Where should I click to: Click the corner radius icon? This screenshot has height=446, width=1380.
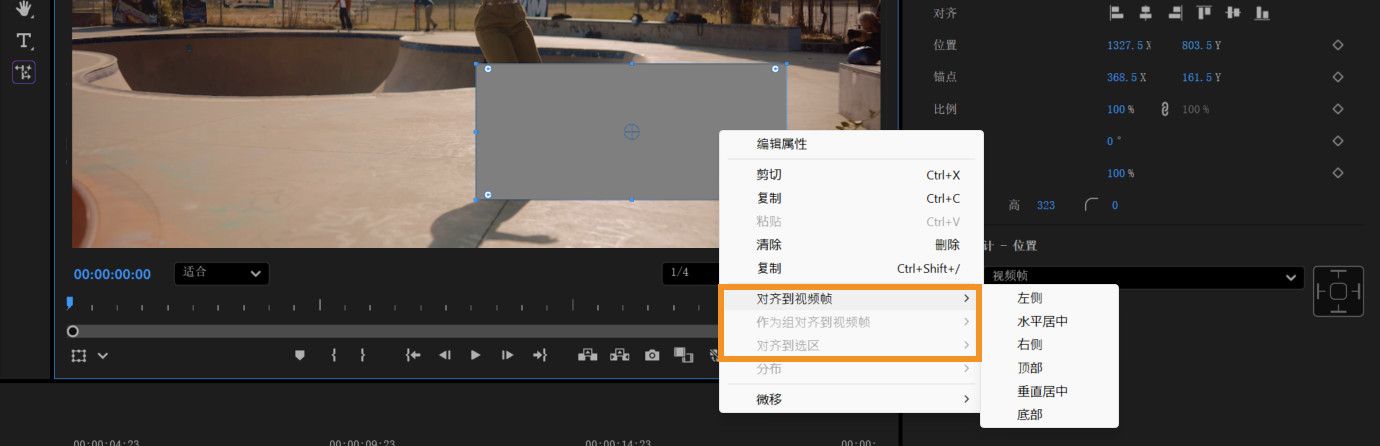click(x=1091, y=205)
